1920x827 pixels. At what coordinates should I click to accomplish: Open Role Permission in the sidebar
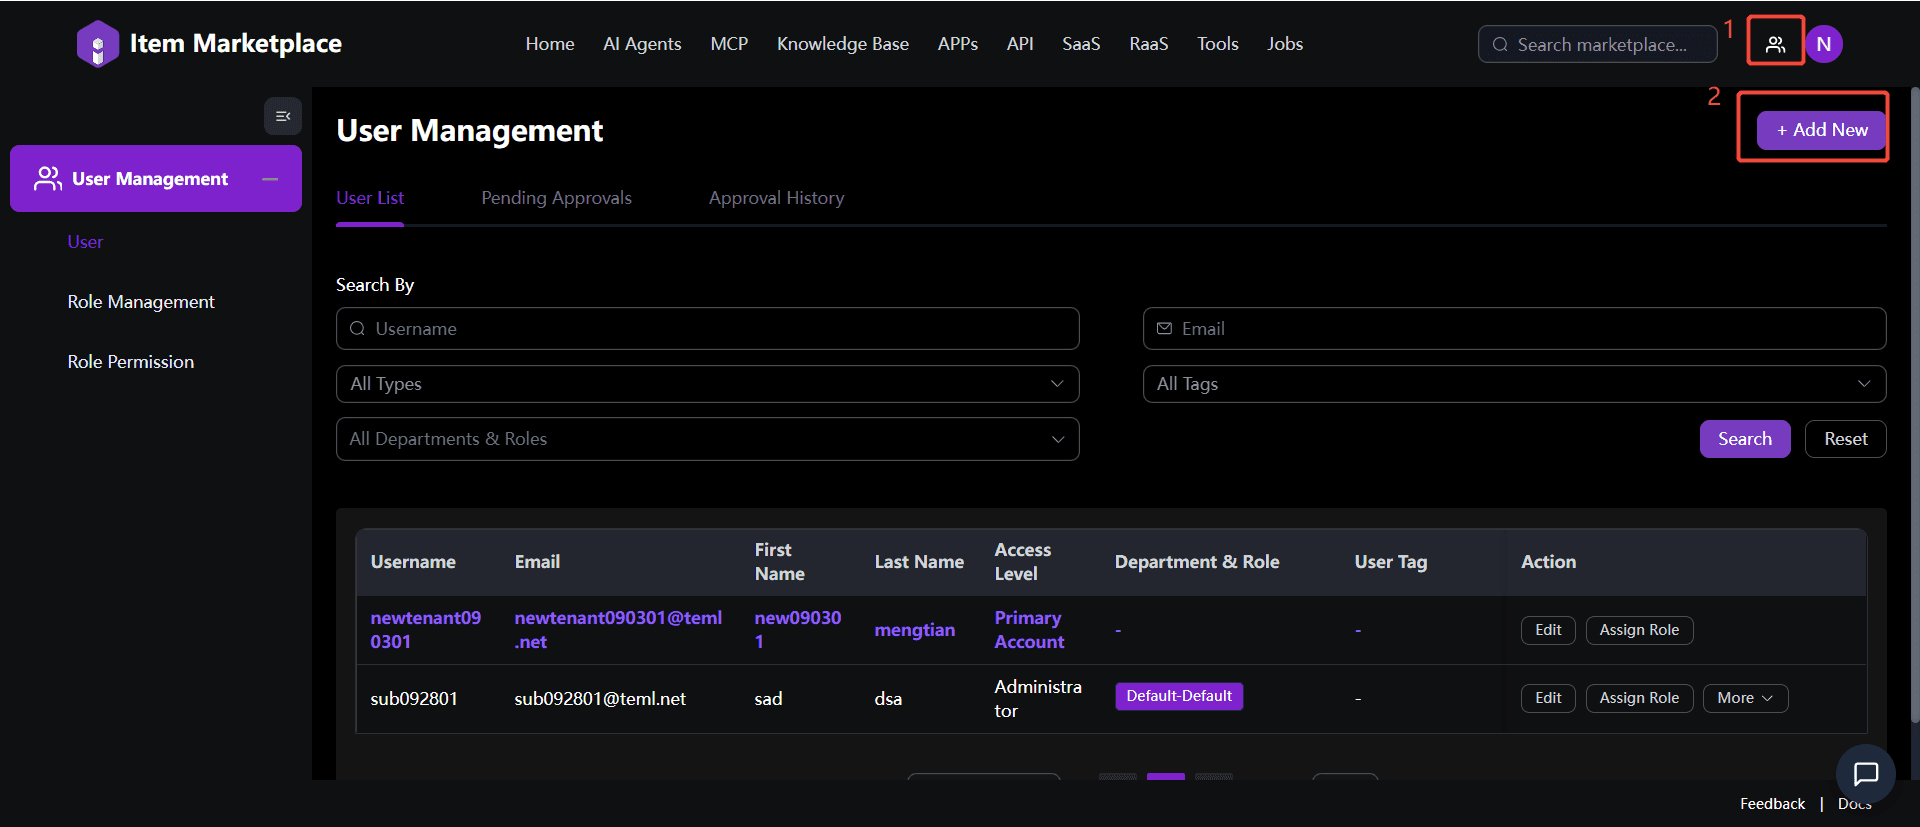[131, 362]
